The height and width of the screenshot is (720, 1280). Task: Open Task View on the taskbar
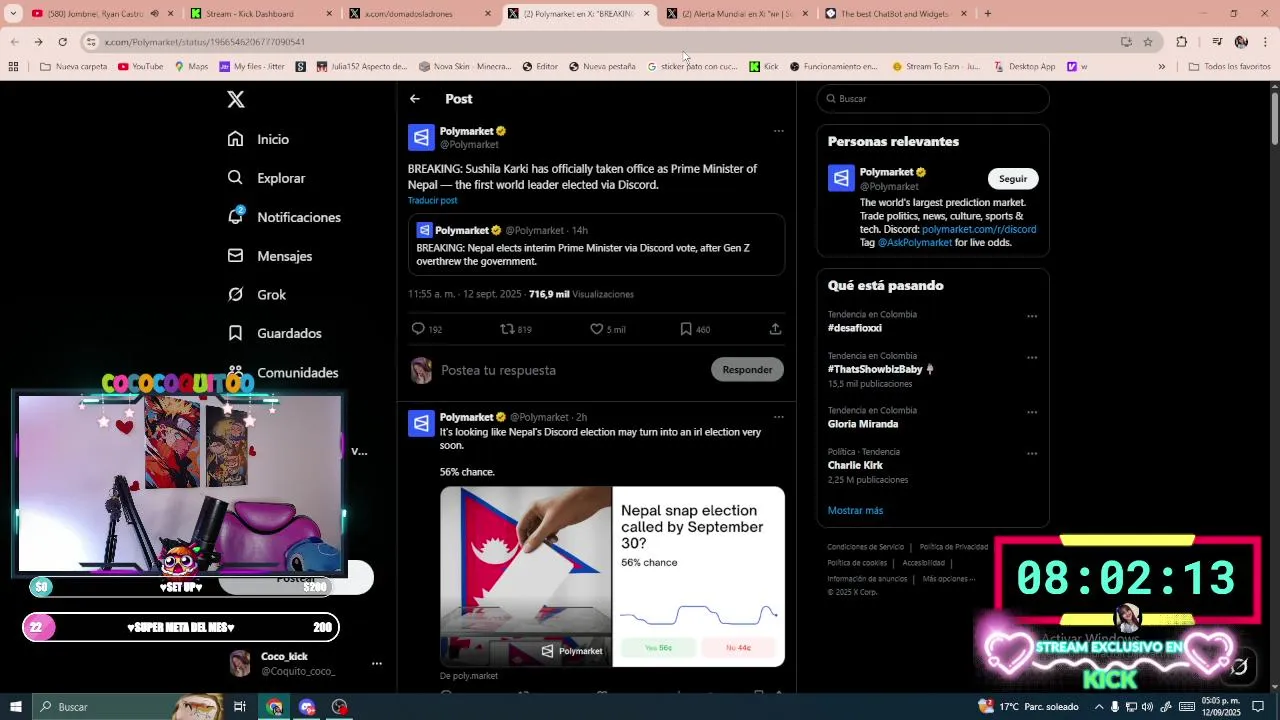point(240,707)
